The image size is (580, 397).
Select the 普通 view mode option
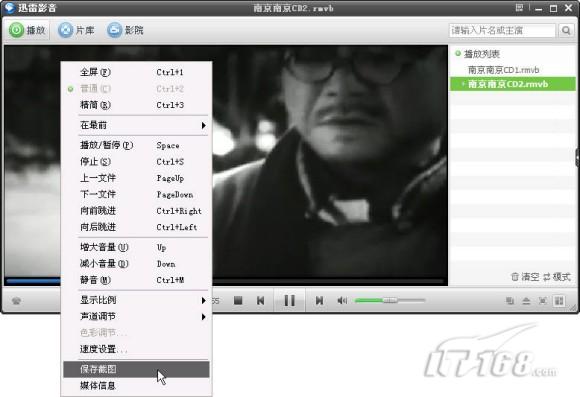pyautogui.click(x=136, y=89)
